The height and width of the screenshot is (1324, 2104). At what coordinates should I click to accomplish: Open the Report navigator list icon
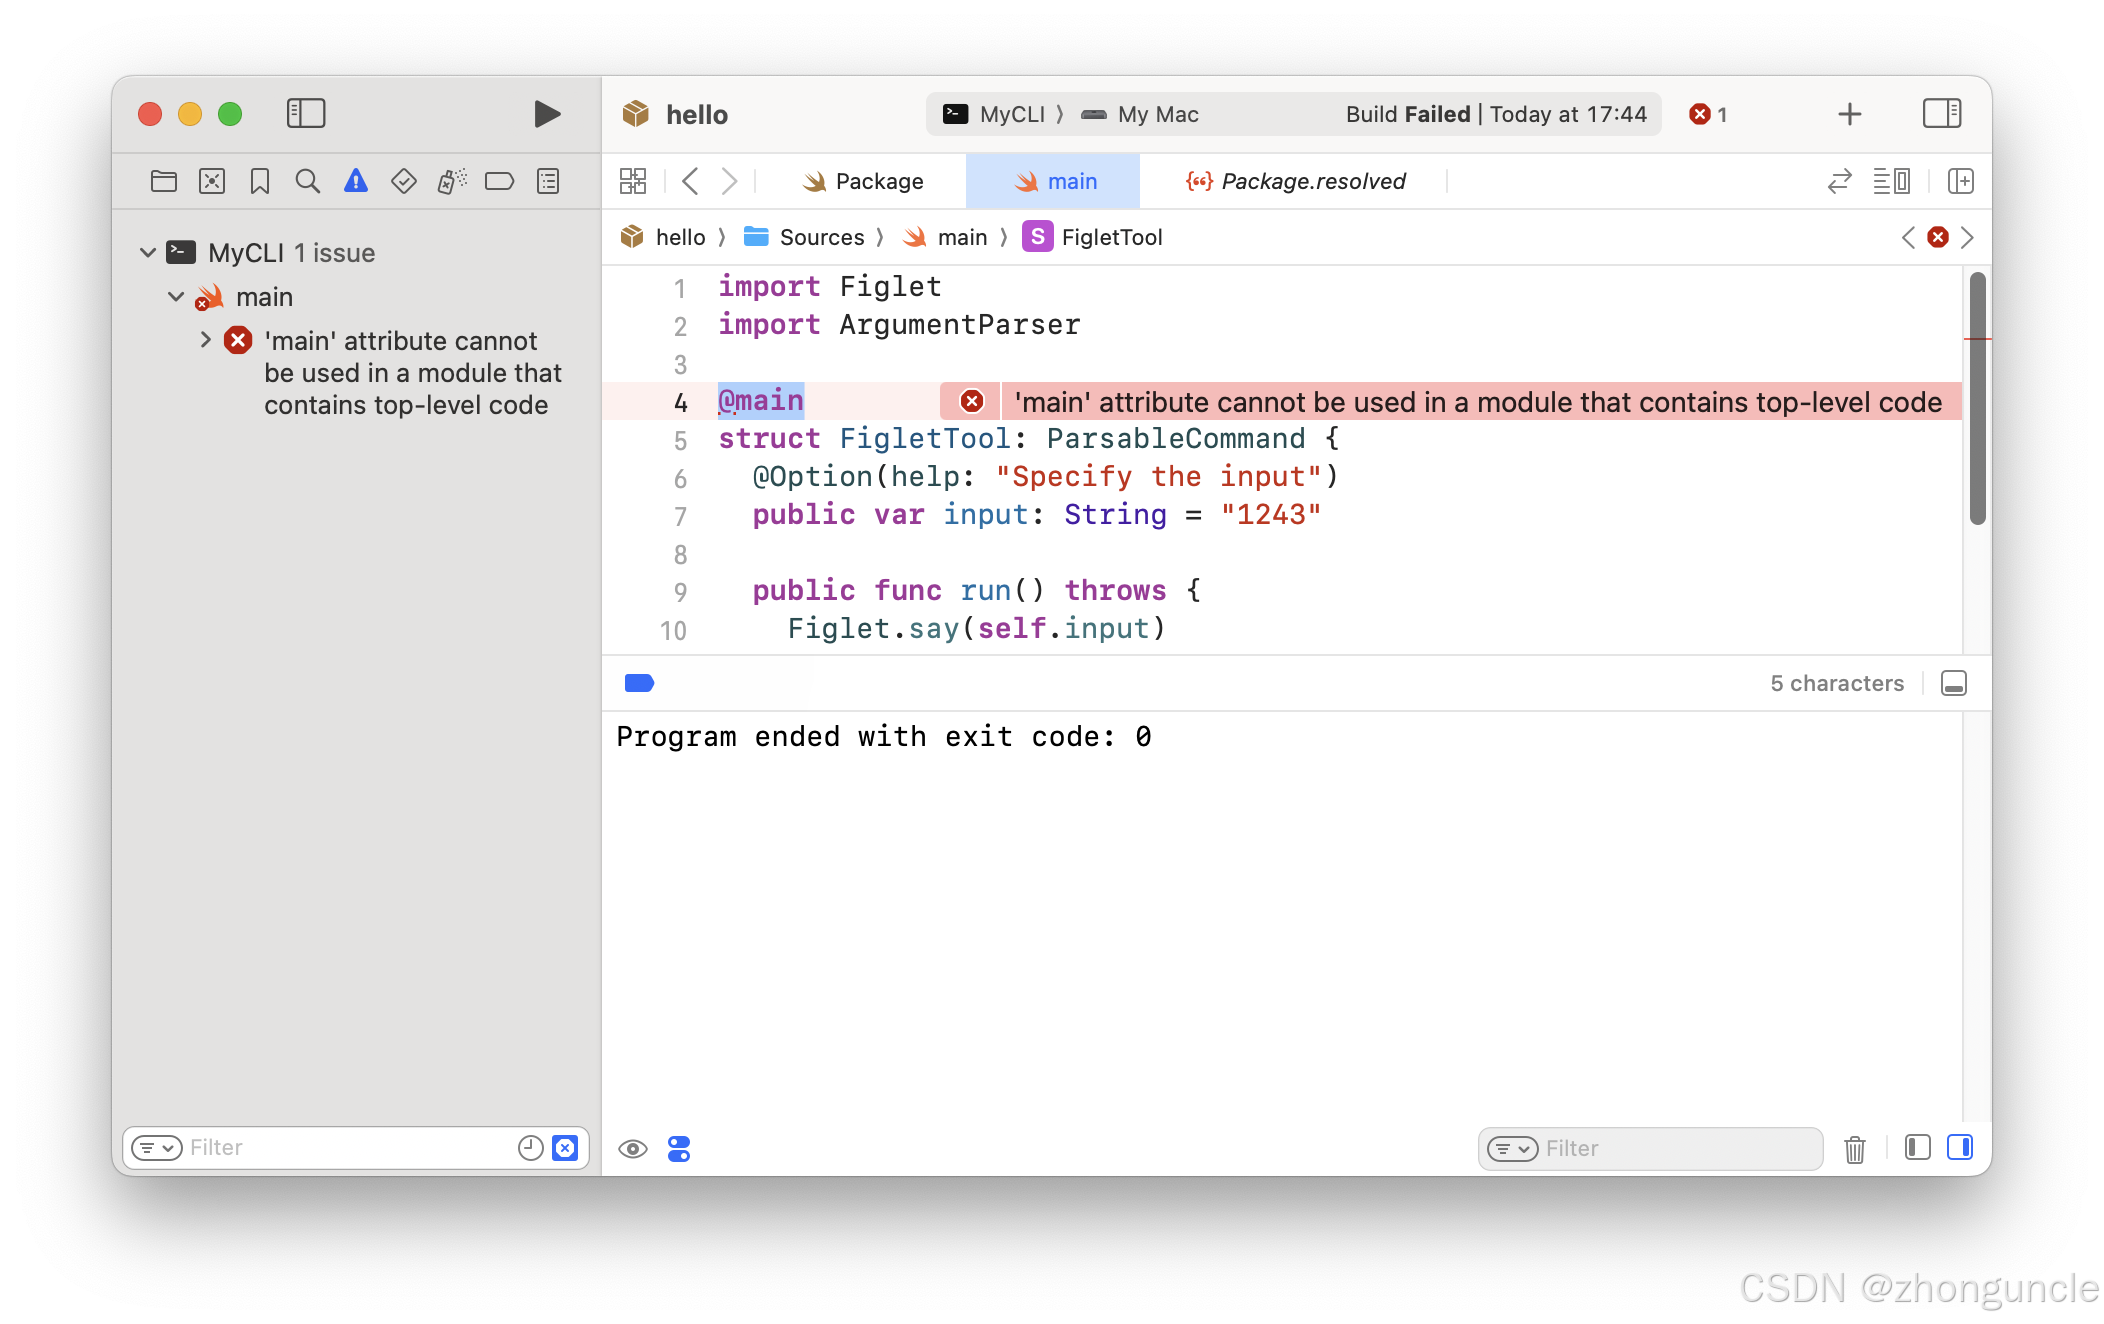(x=547, y=181)
